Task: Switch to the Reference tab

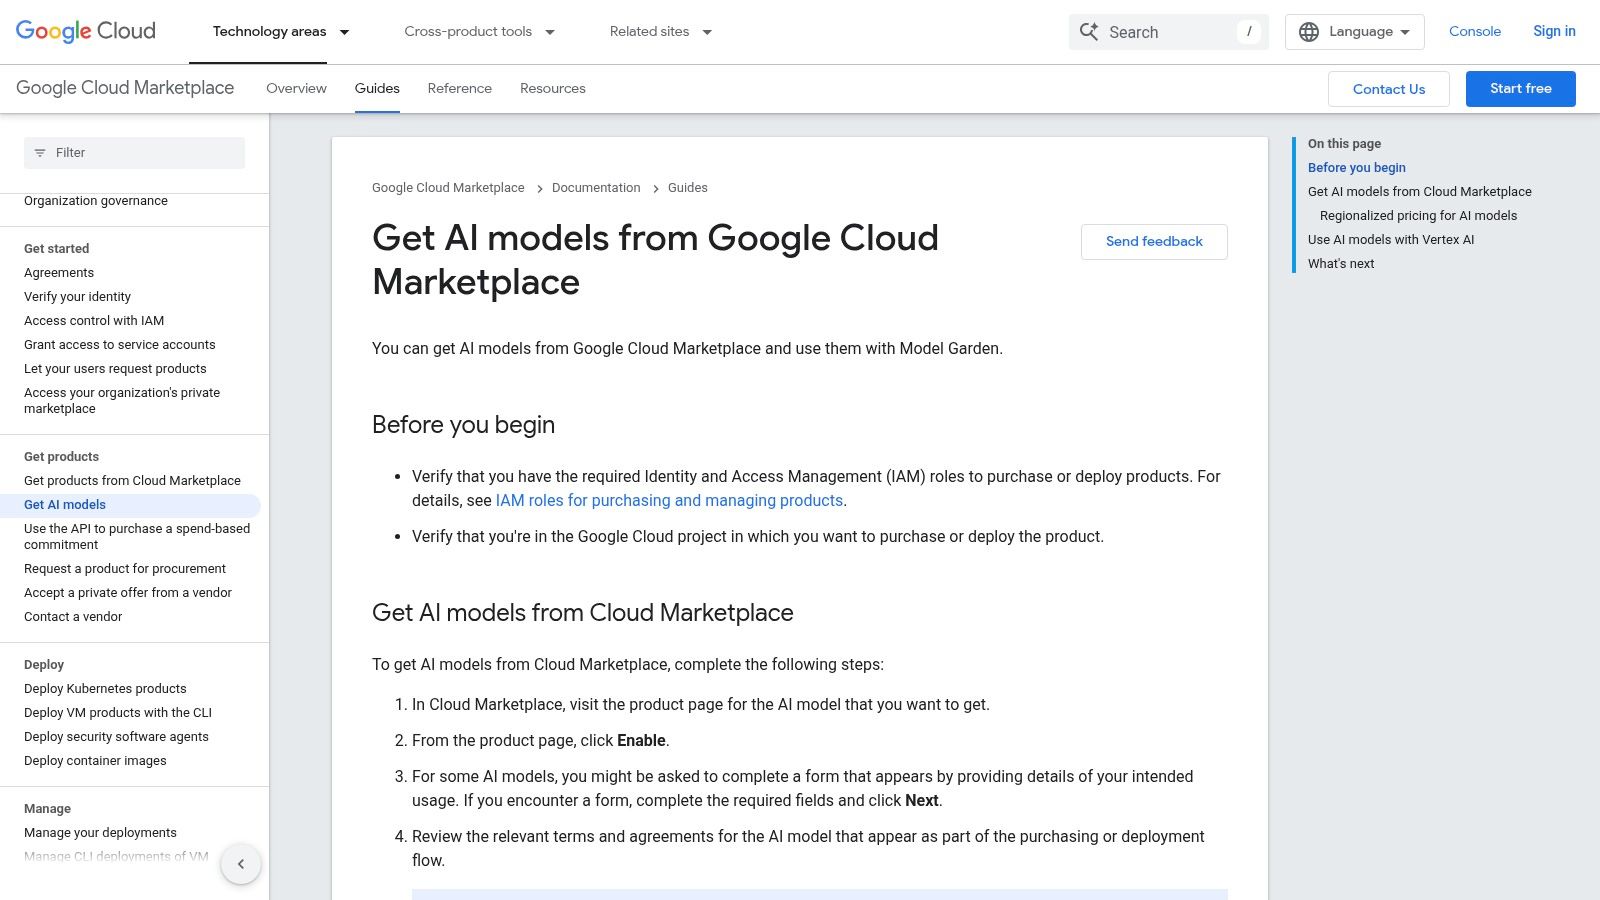Action: (459, 88)
